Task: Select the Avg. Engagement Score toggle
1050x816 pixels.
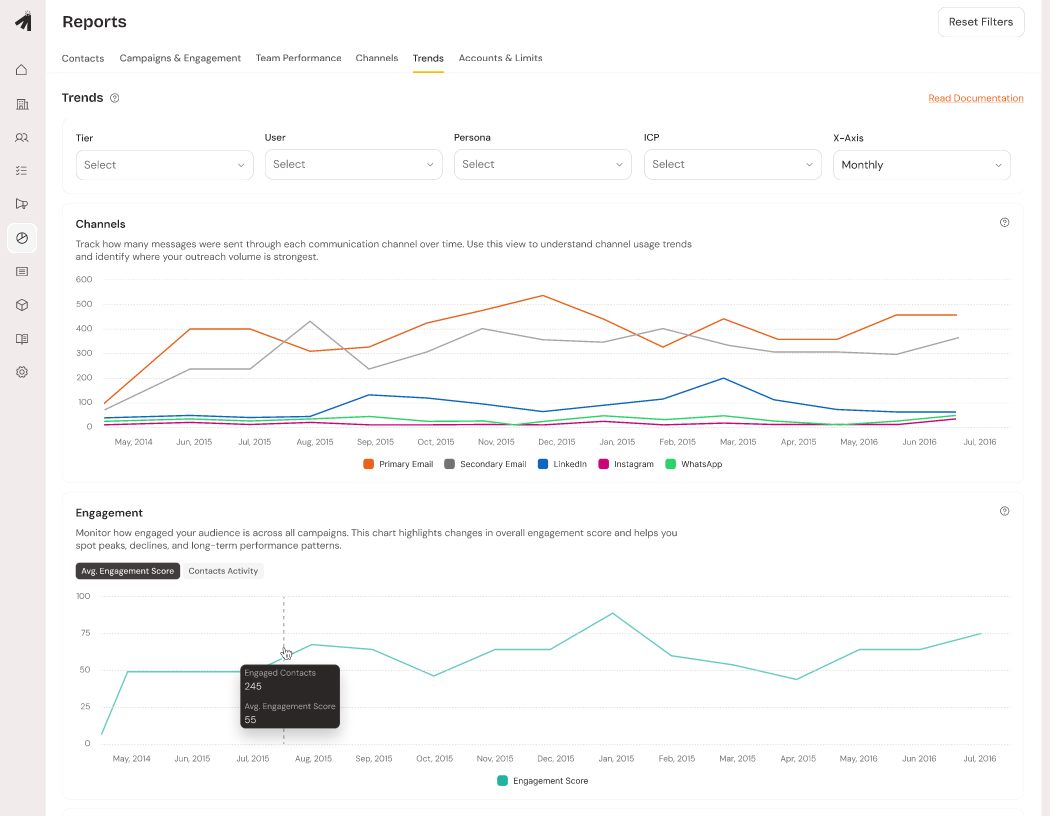Action: 128,571
